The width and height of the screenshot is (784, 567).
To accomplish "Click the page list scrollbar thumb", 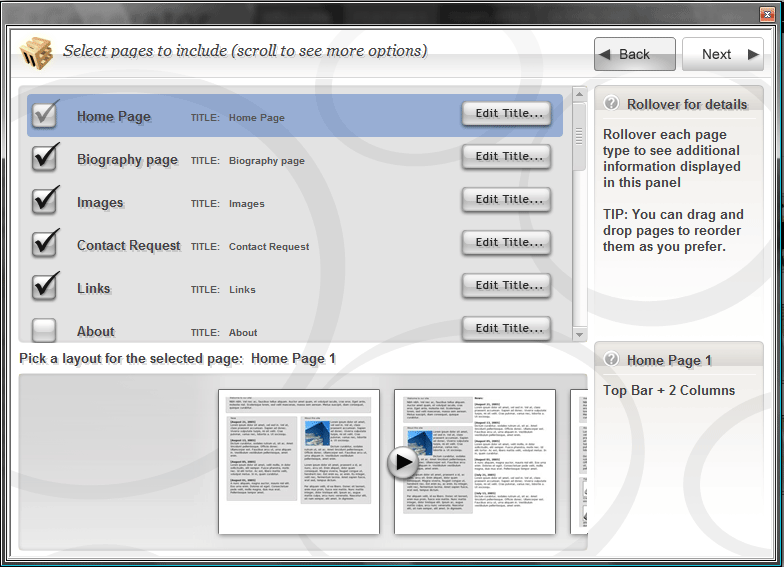I will coord(580,136).
